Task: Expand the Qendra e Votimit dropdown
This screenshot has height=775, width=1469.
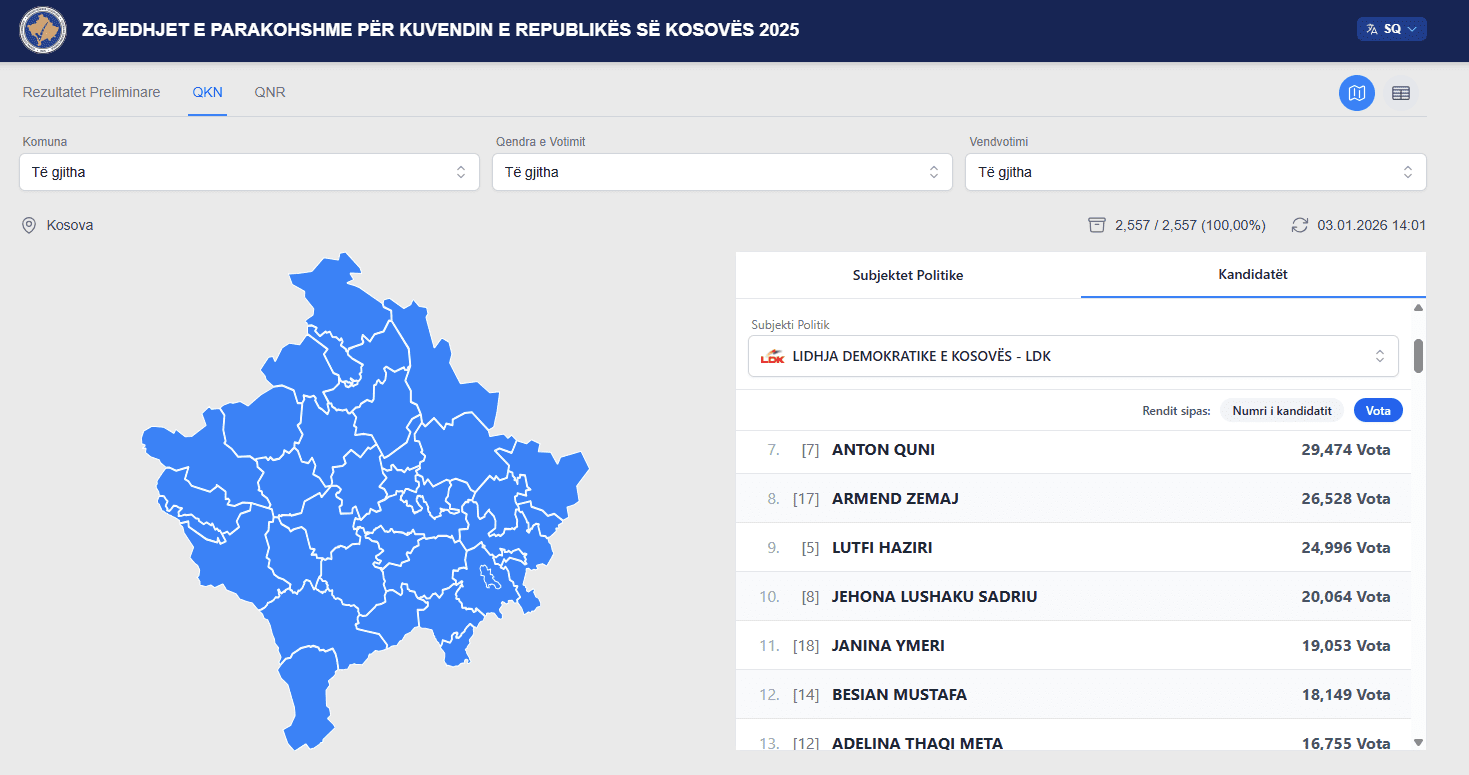Action: pyautogui.click(x=721, y=172)
